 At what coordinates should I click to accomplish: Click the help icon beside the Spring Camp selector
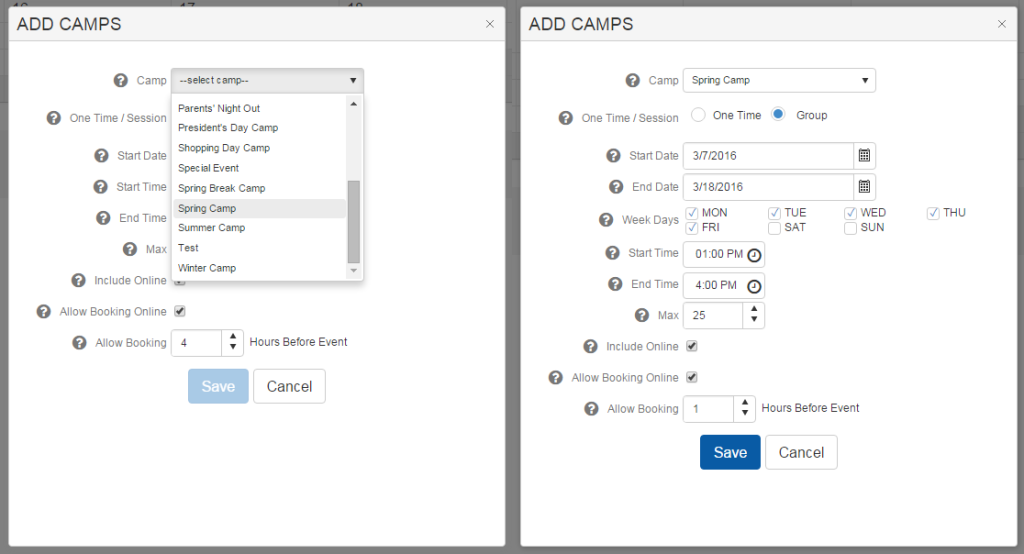(x=632, y=81)
